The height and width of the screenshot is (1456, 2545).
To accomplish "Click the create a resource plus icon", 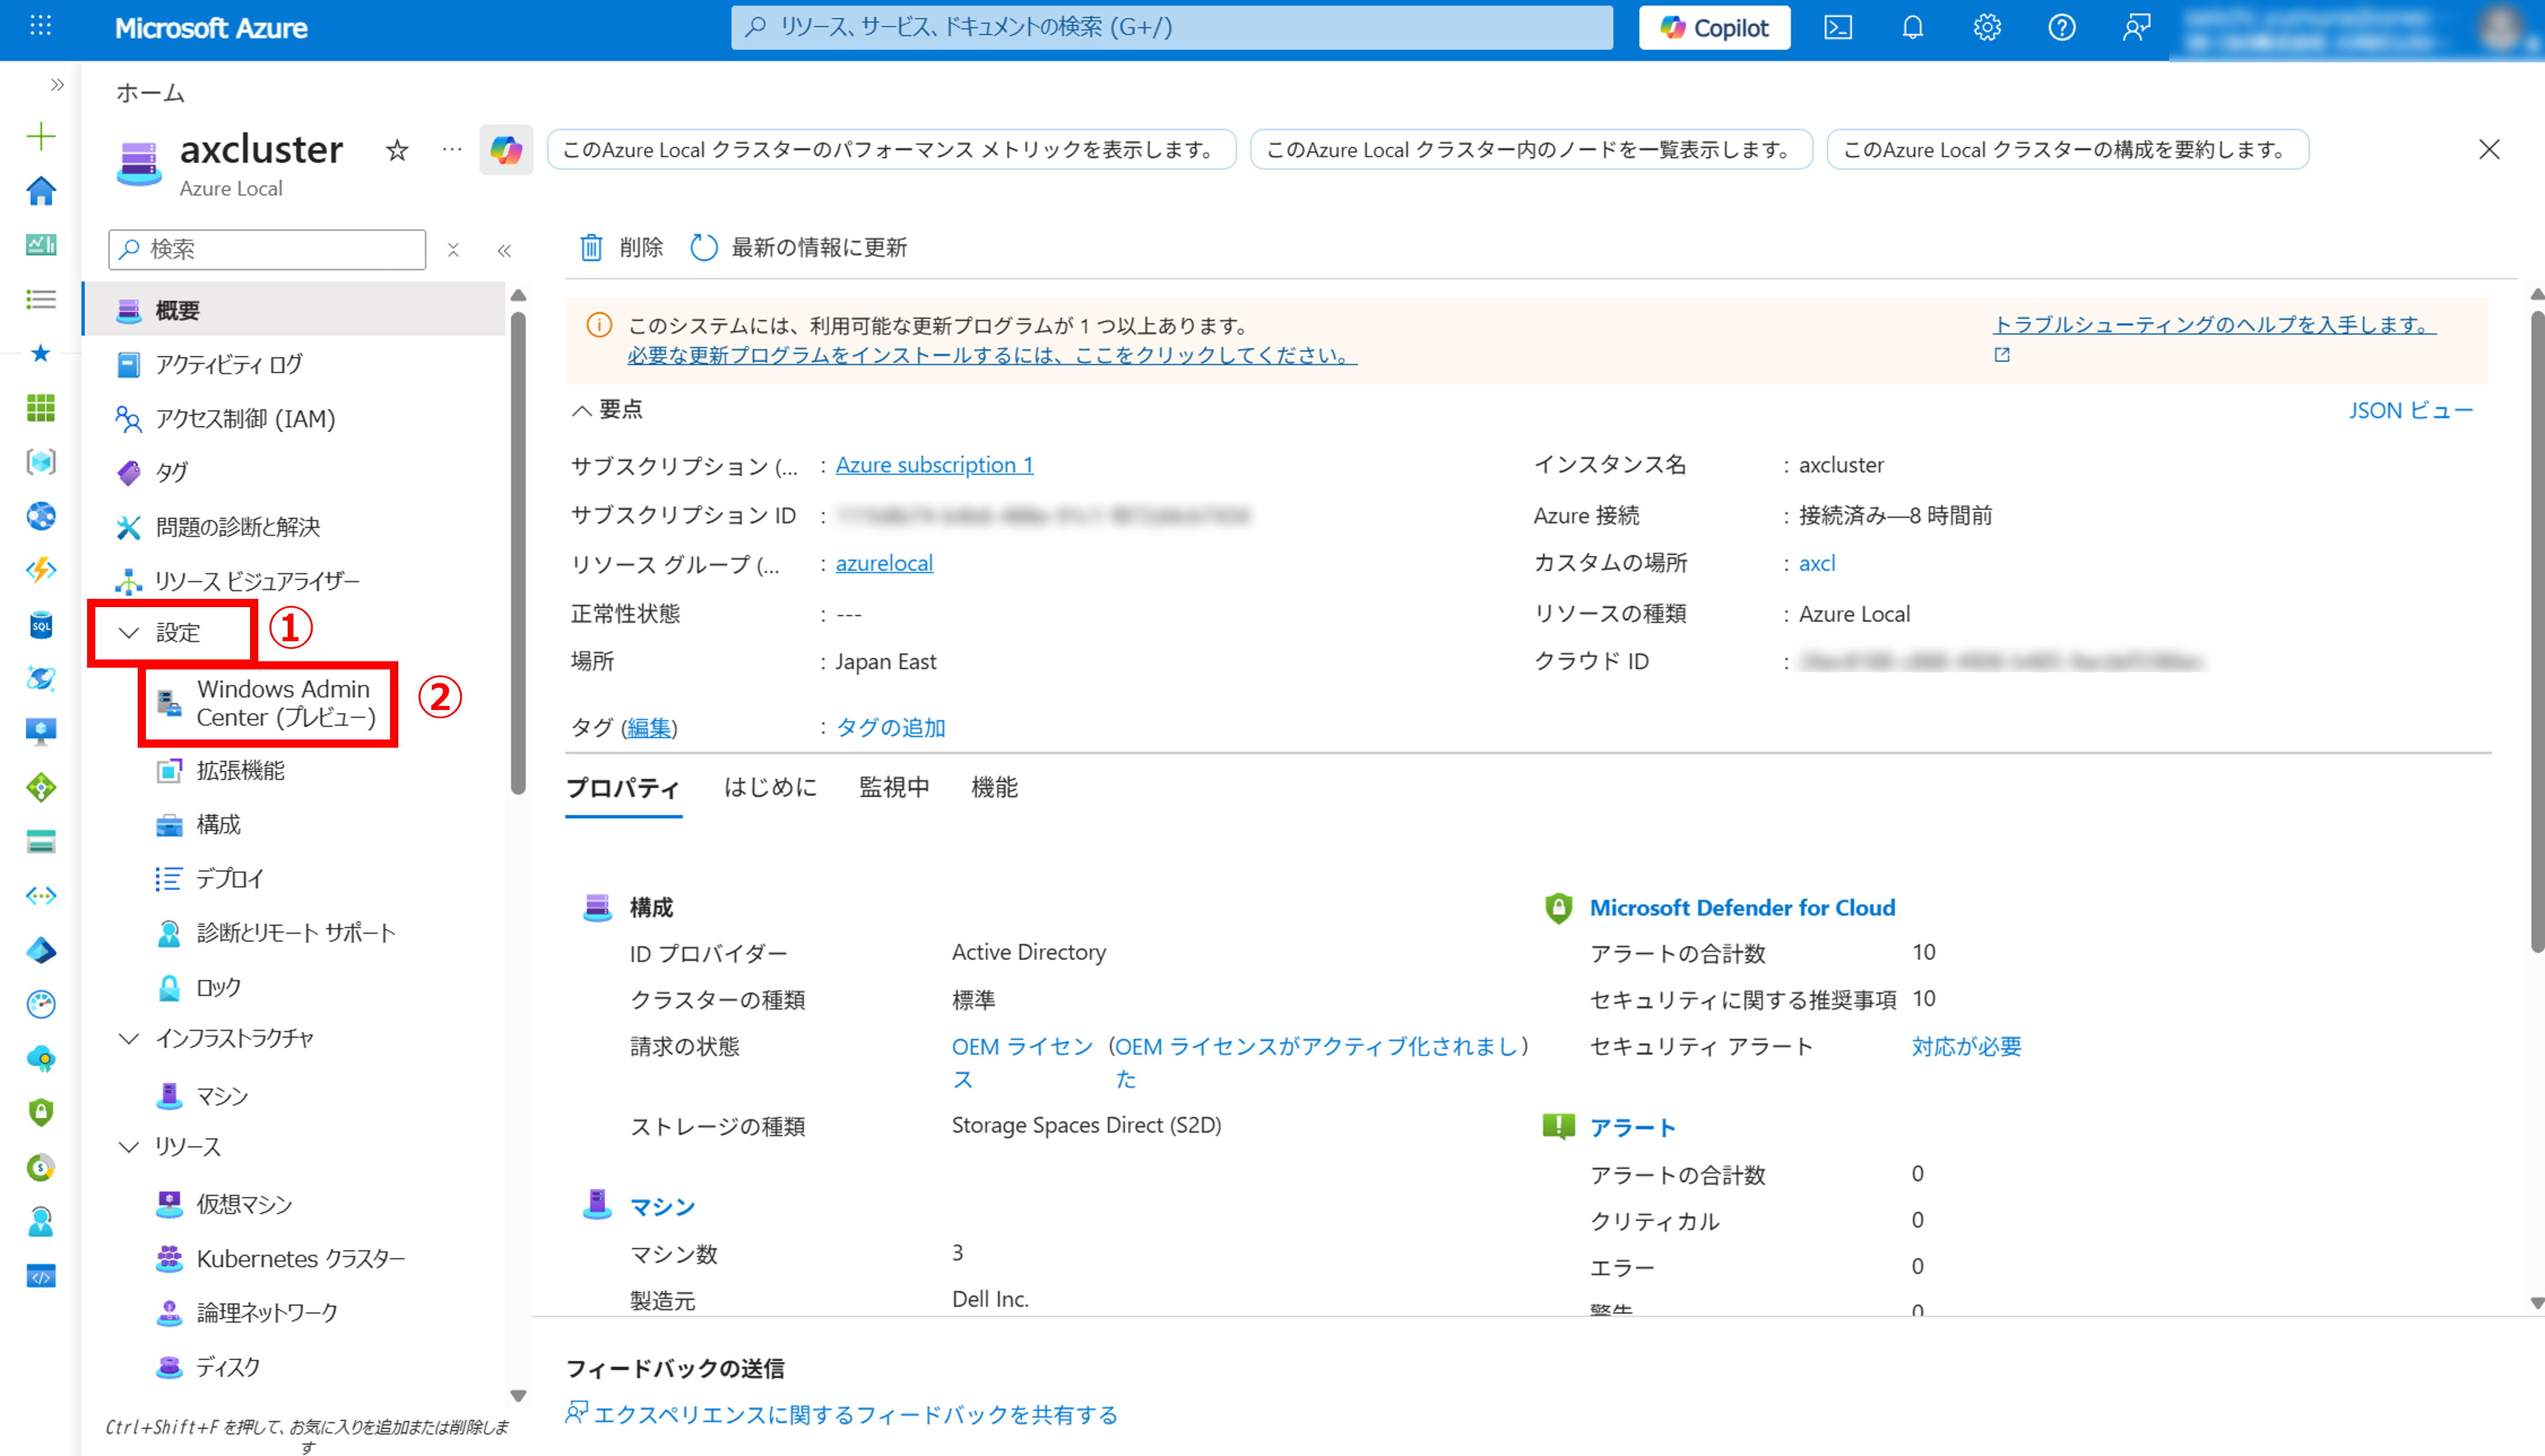I will (x=41, y=136).
